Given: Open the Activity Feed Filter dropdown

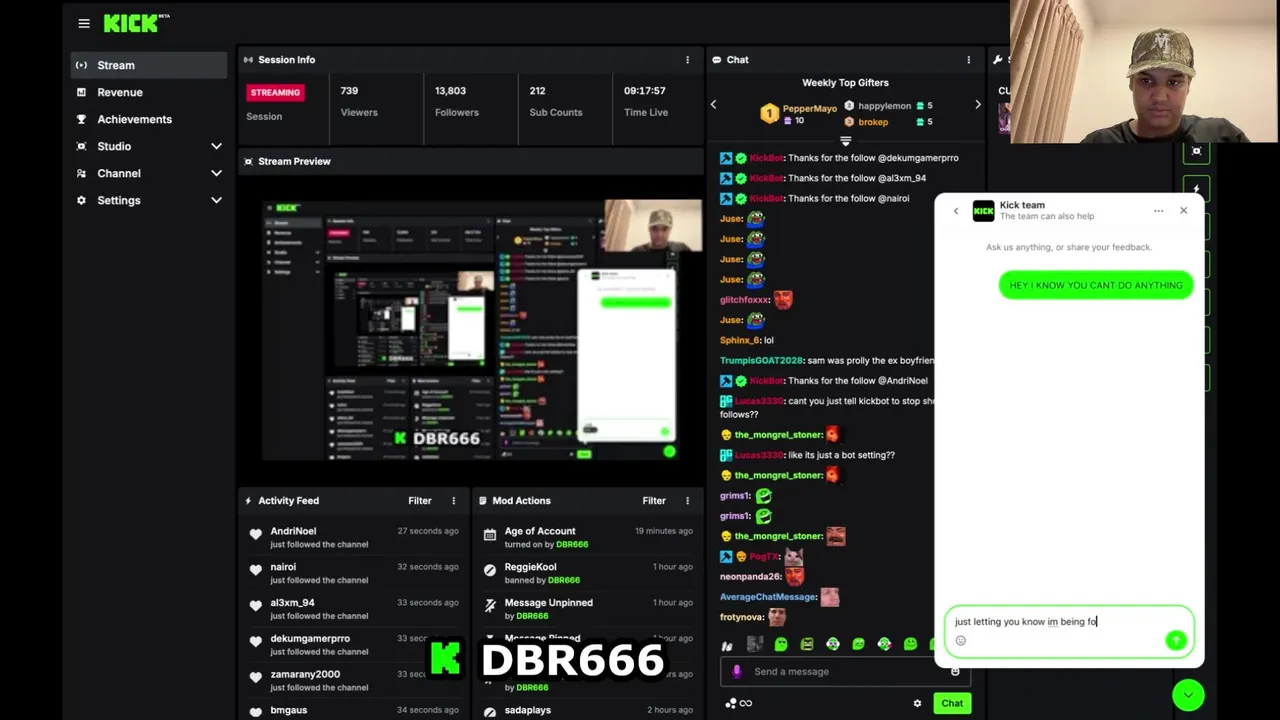Looking at the screenshot, I should (x=420, y=501).
